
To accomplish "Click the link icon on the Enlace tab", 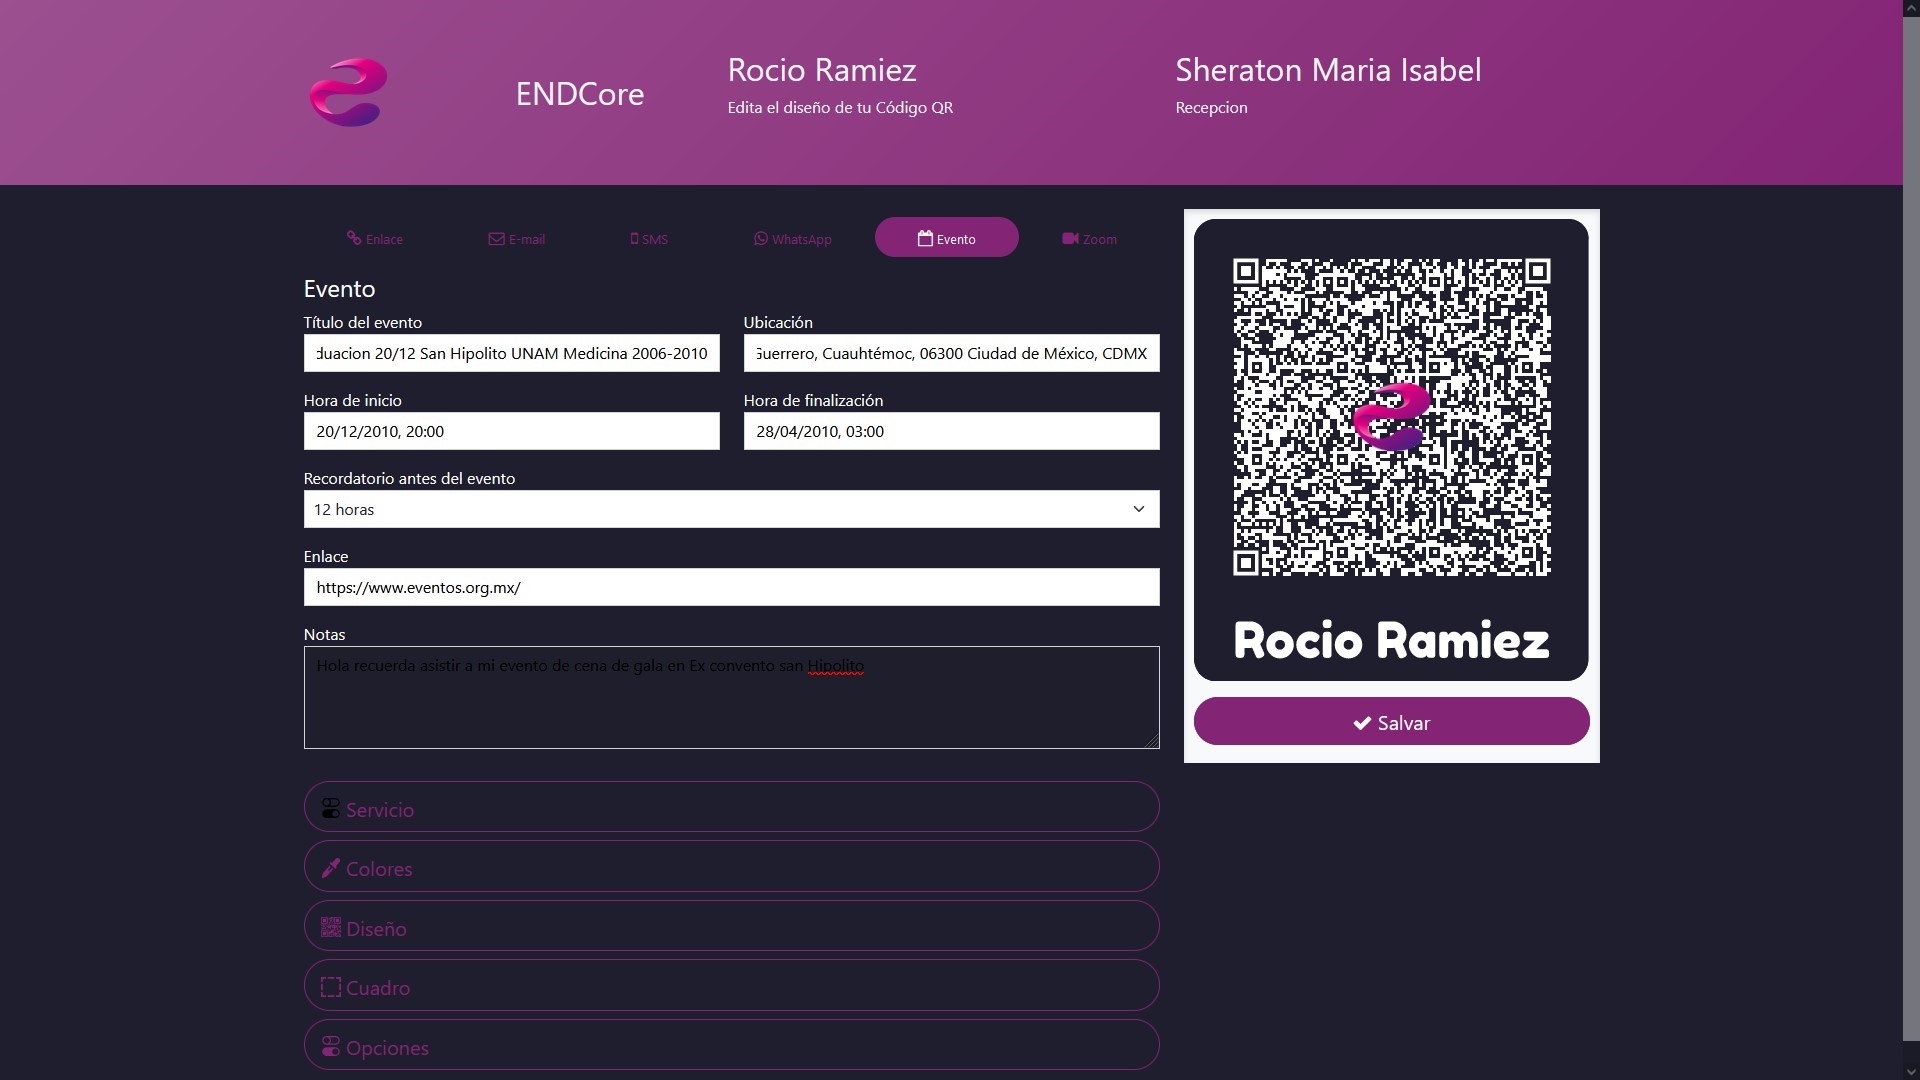I will (x=354, y=238).
